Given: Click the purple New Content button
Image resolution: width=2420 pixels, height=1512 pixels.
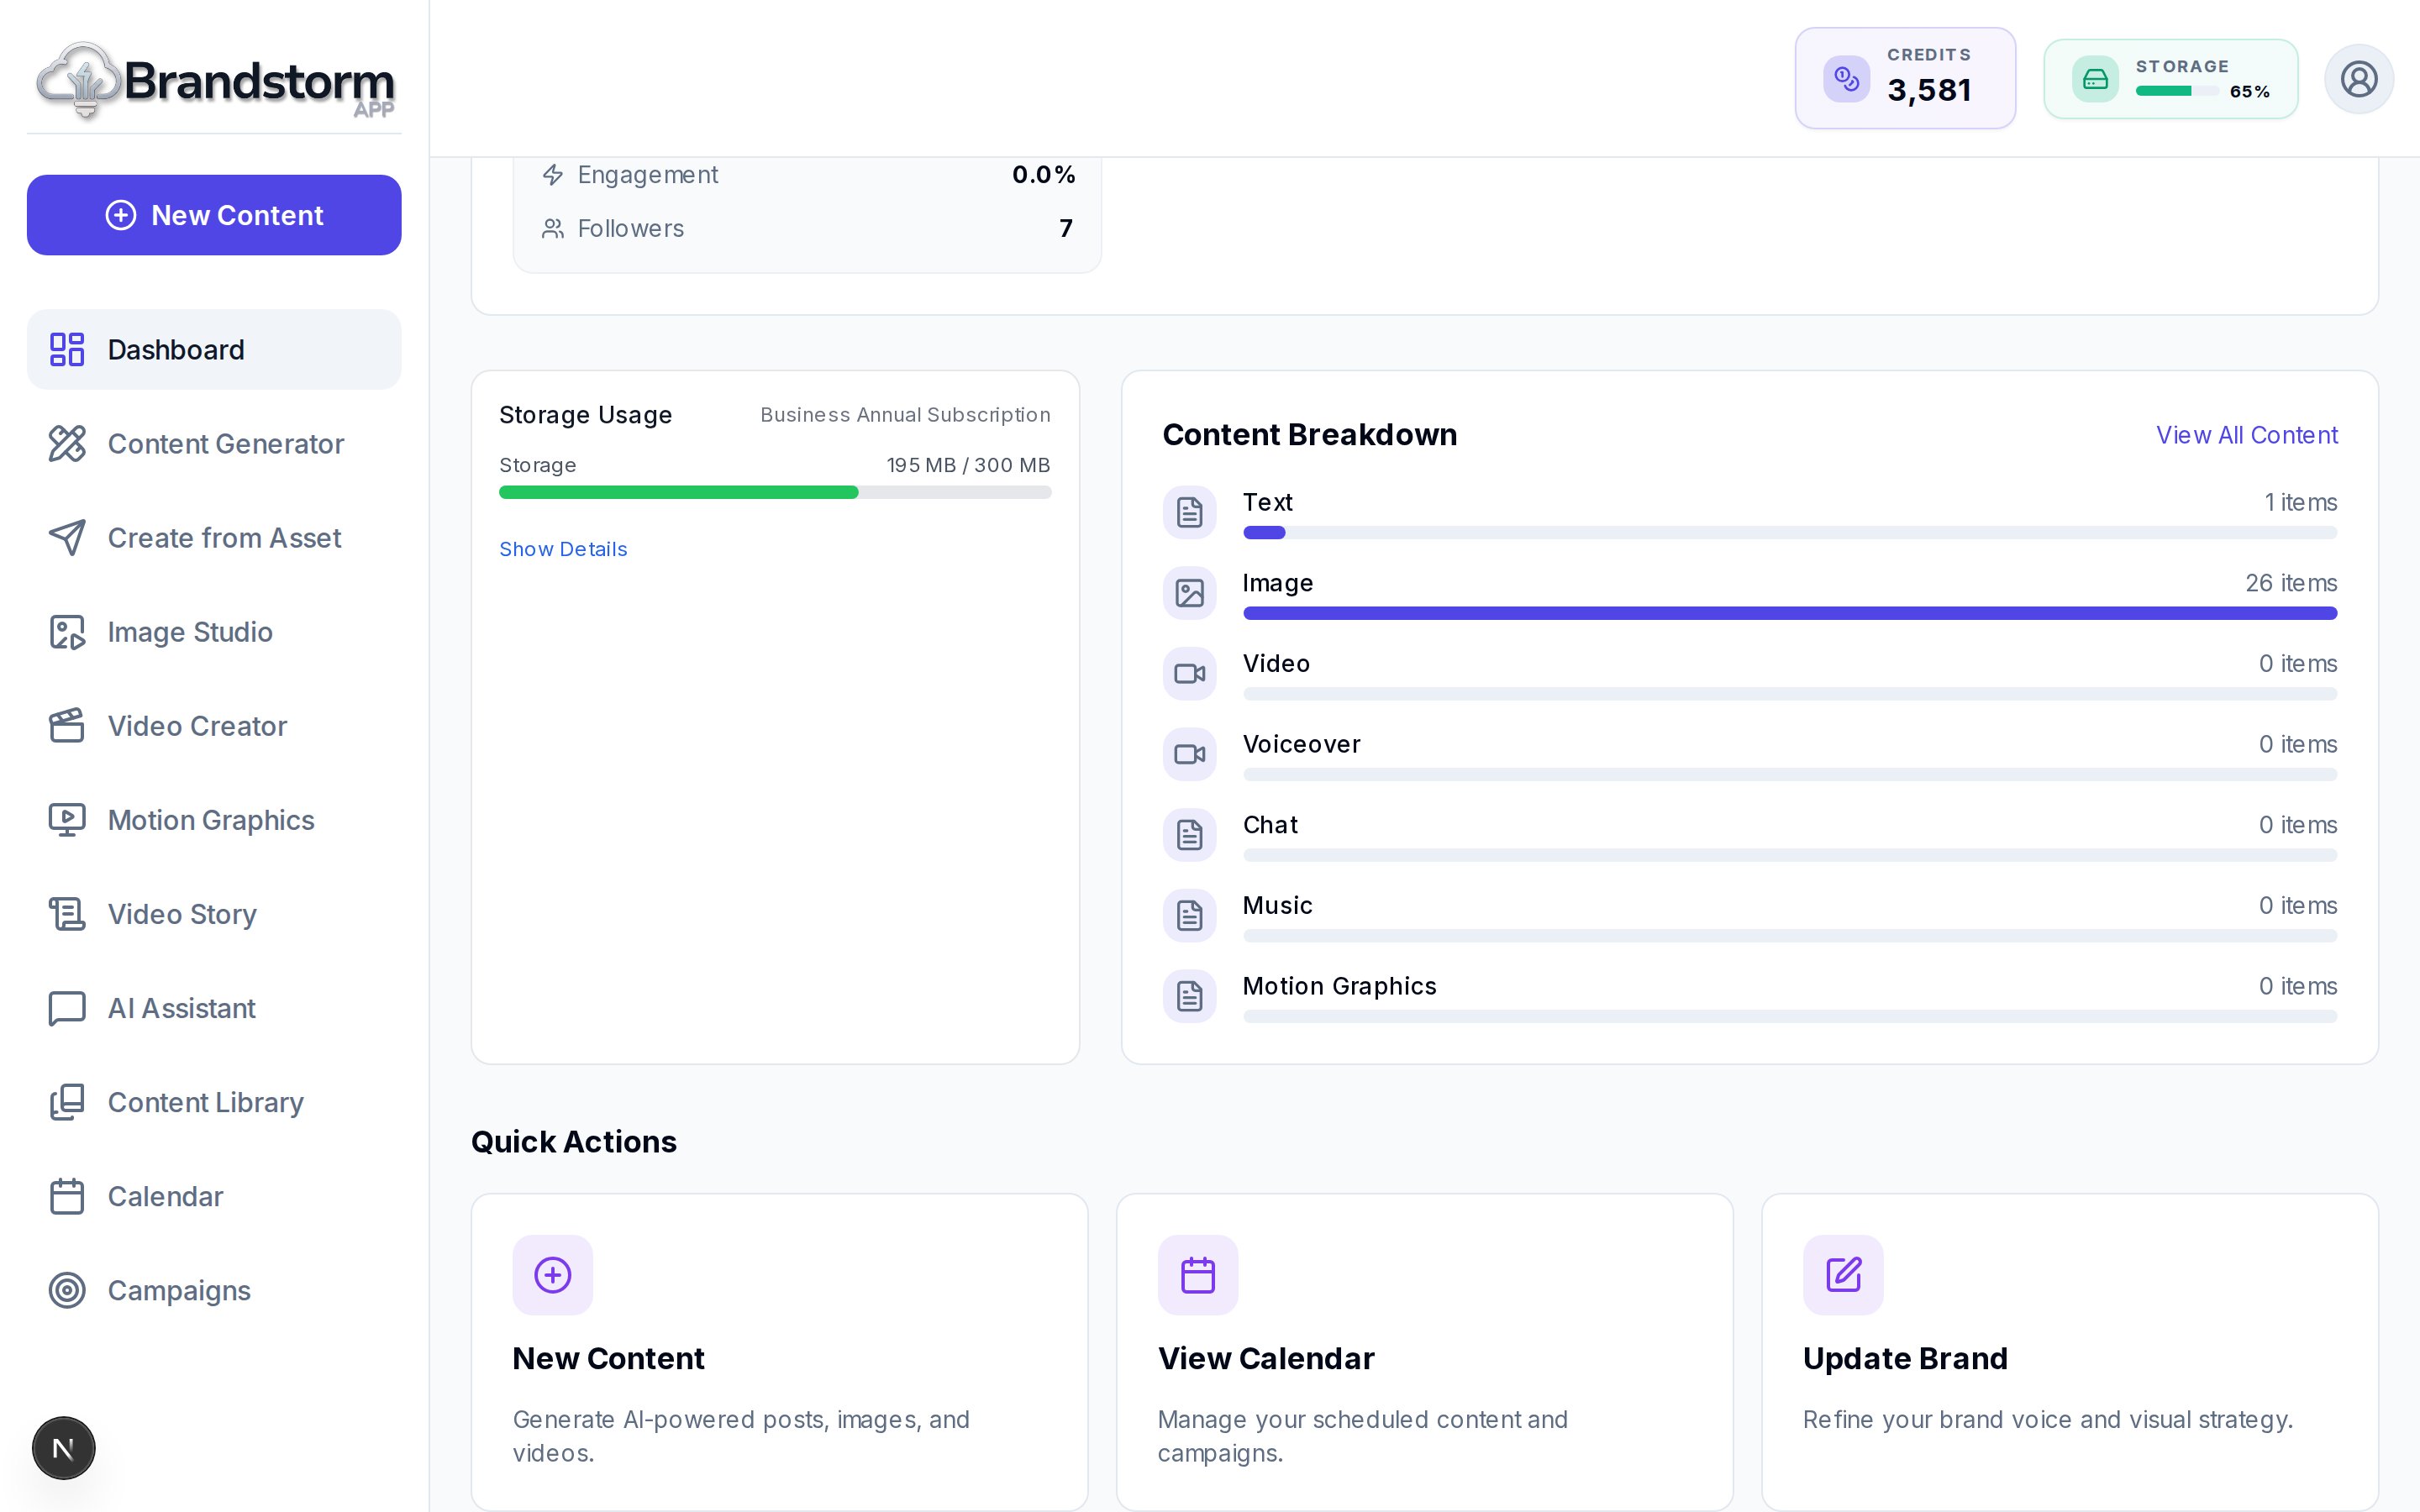Looking at the screenshot, I should [214, 215].
